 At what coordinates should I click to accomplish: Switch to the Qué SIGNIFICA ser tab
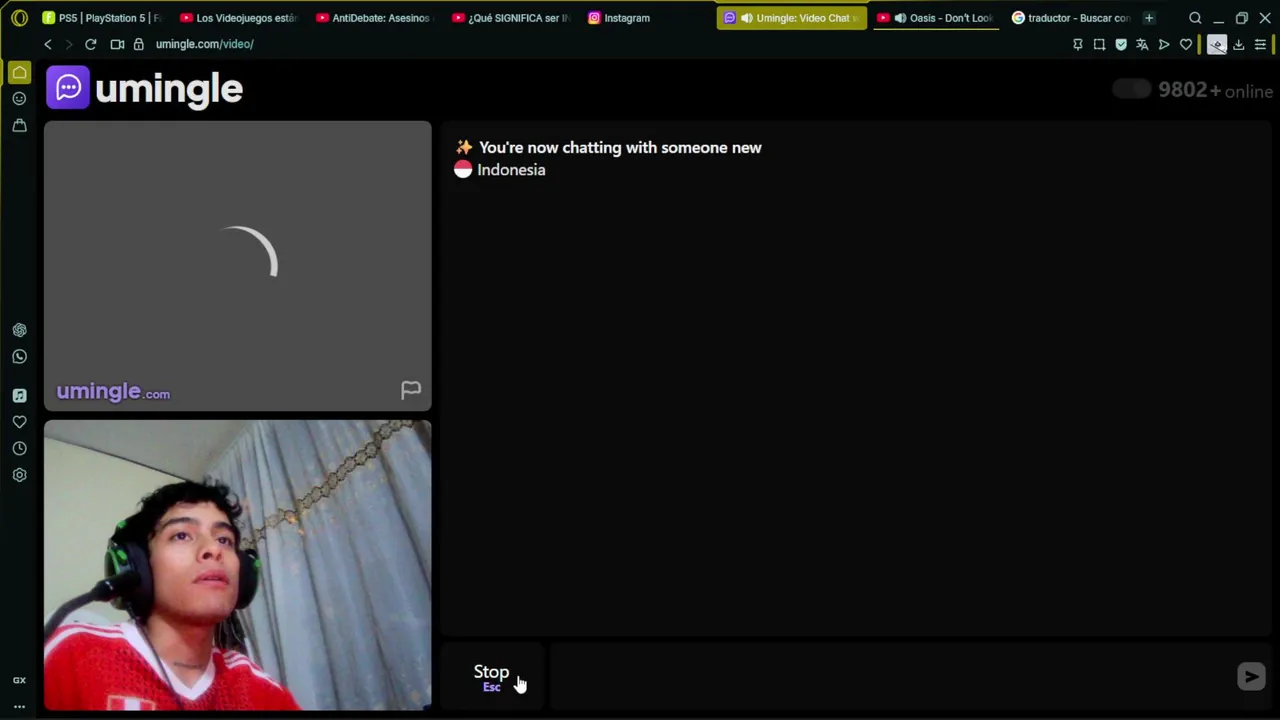click(511, 18)
